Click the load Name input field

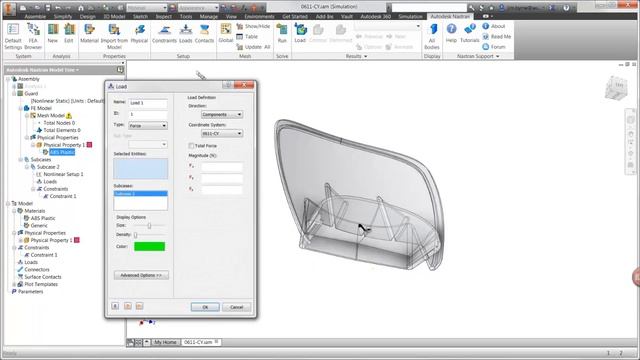pyautogui.click(x=148, y=103)
